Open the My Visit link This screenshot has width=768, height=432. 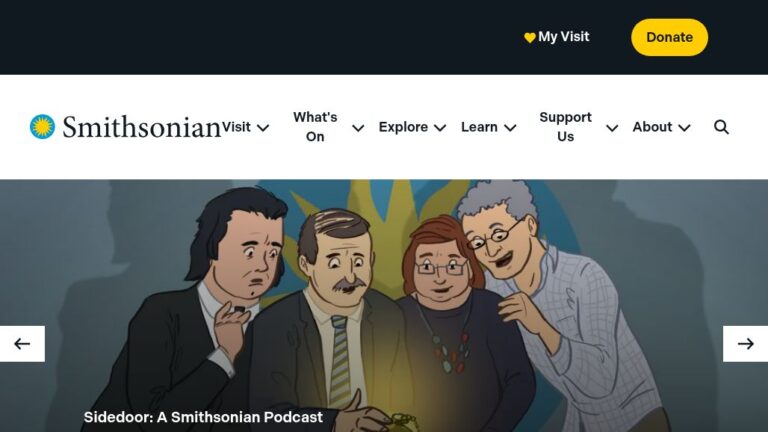coord(564,37)
